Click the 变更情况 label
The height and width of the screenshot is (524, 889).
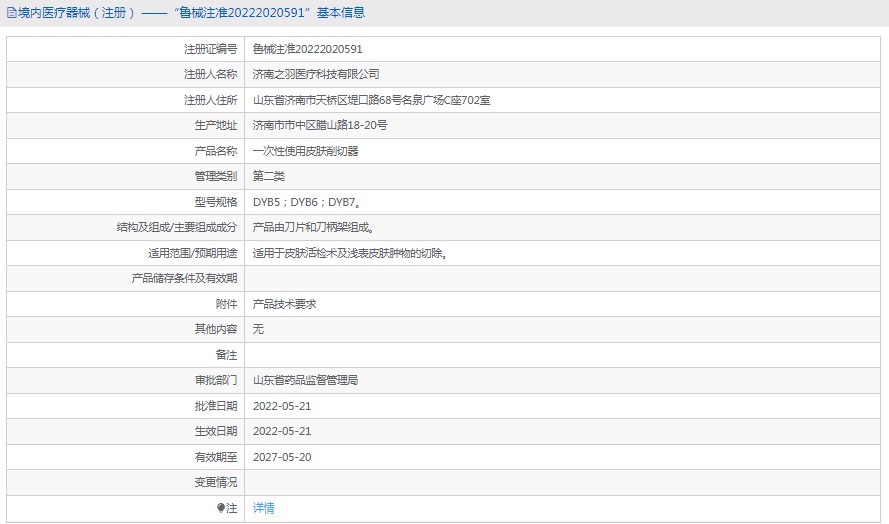215,483
